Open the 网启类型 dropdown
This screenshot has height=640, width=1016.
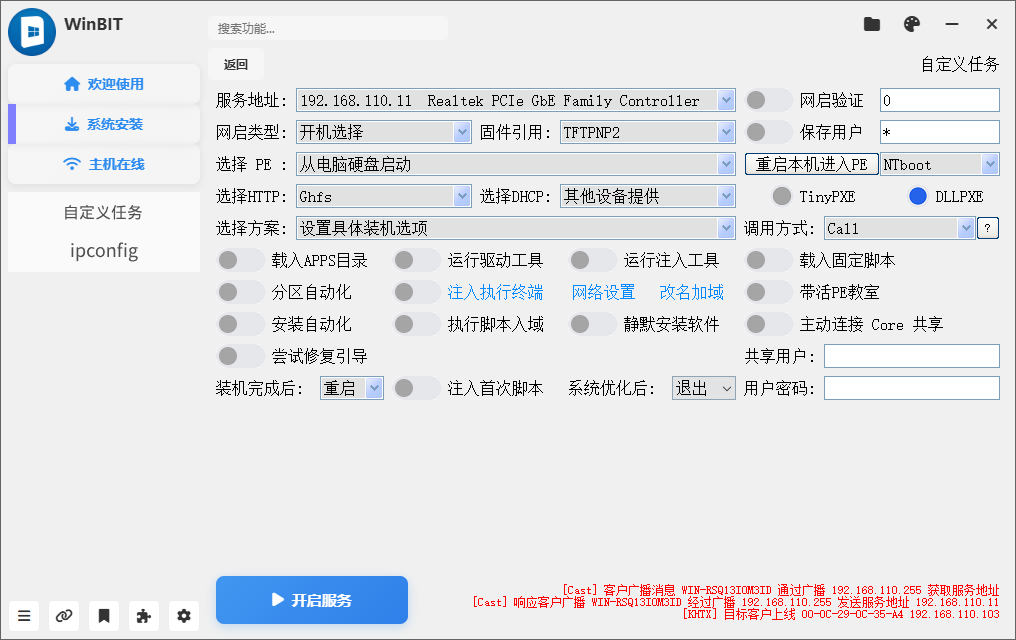(384, 132)
